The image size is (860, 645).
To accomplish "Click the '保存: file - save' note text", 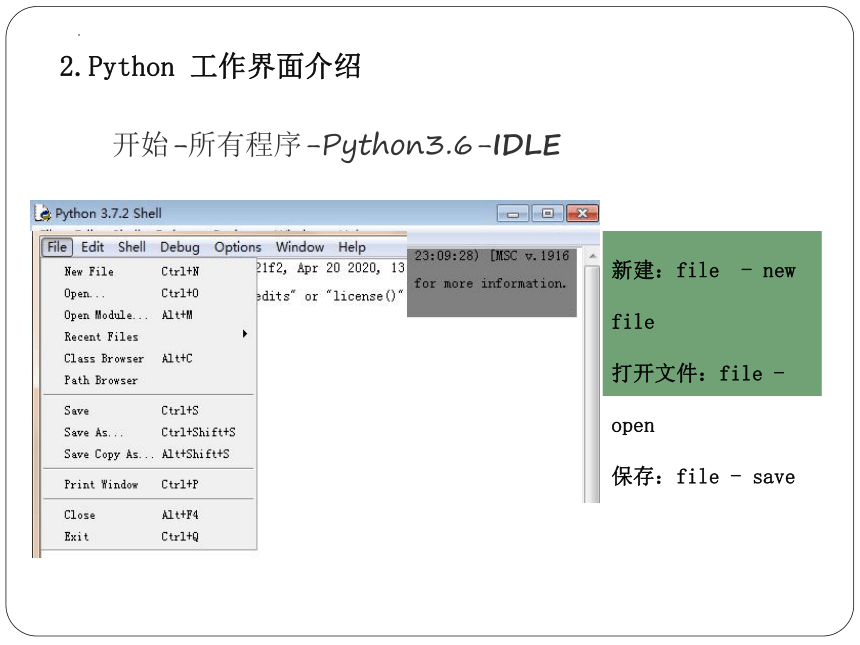I will [703, 477].
